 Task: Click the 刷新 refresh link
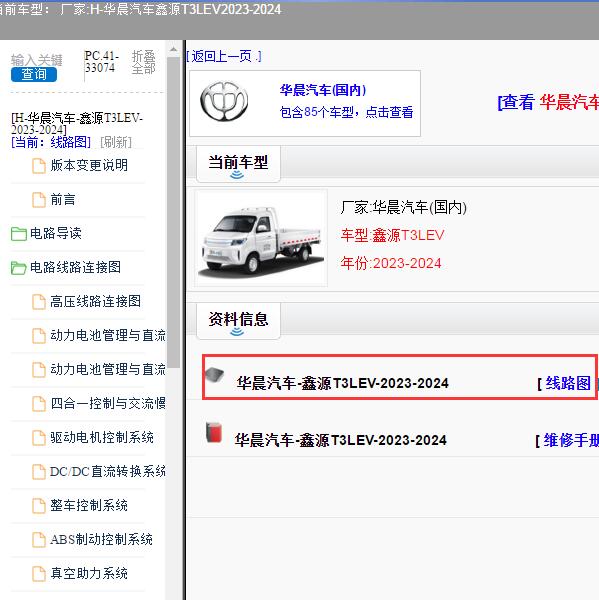(116, 142)
